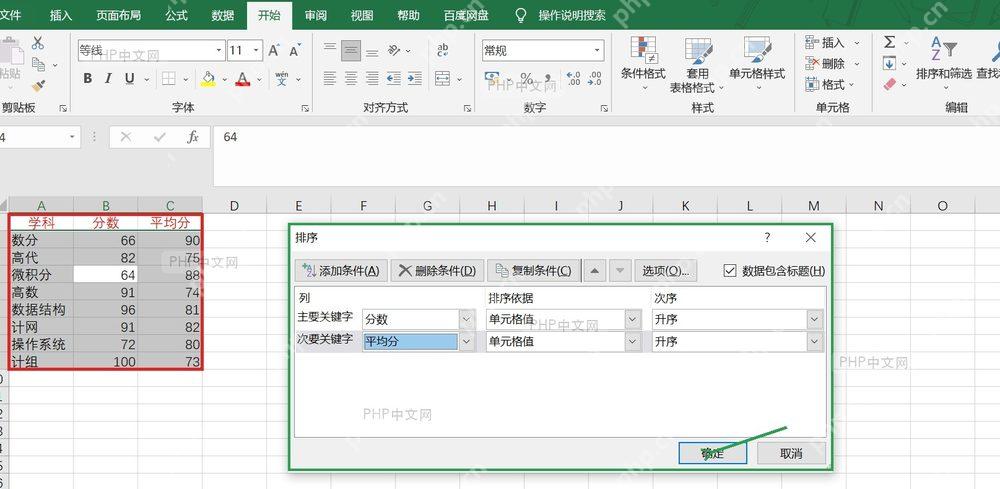The height and width of the screenshot is (489, 1000).
Task: Click Increase Indent icon
Action: pyautogui.click(x=415, y=78)
